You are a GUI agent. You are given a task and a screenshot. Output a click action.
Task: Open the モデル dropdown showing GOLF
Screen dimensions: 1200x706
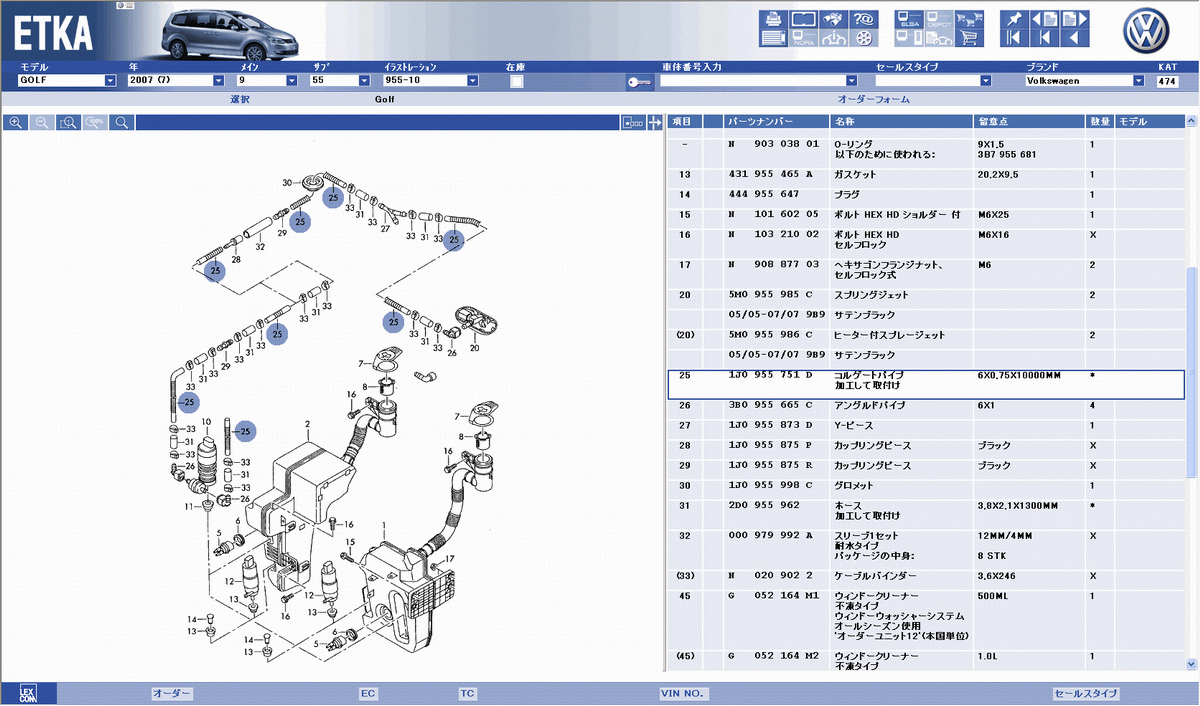click(68, 81)
